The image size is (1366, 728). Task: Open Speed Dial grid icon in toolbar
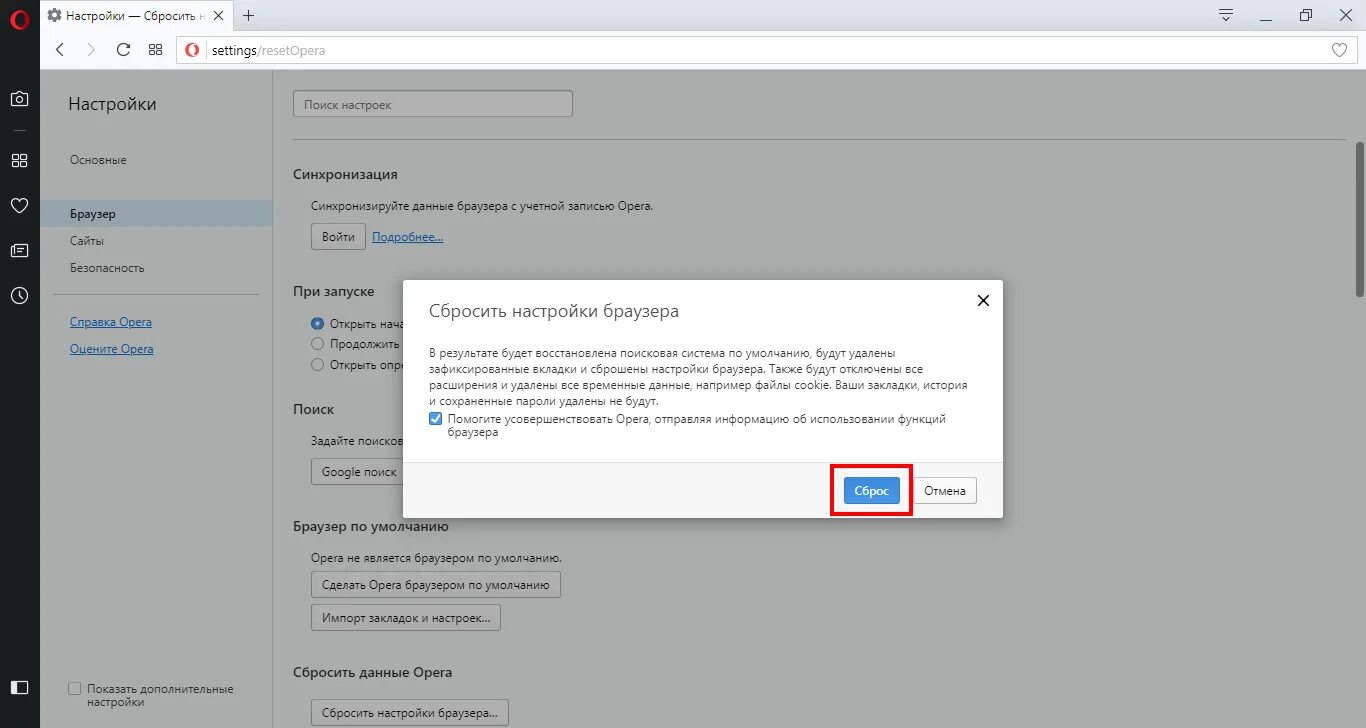[x=155, y=50]
